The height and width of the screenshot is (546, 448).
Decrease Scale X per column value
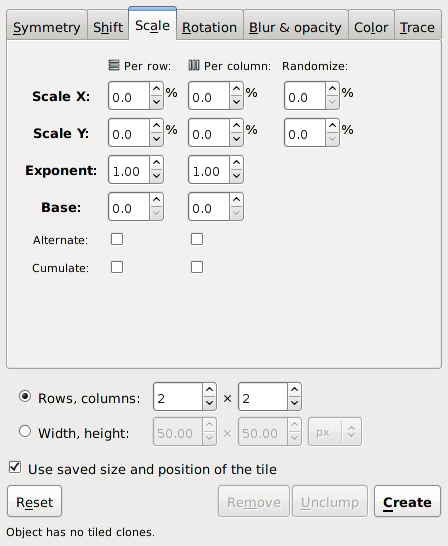pos(237,102)
